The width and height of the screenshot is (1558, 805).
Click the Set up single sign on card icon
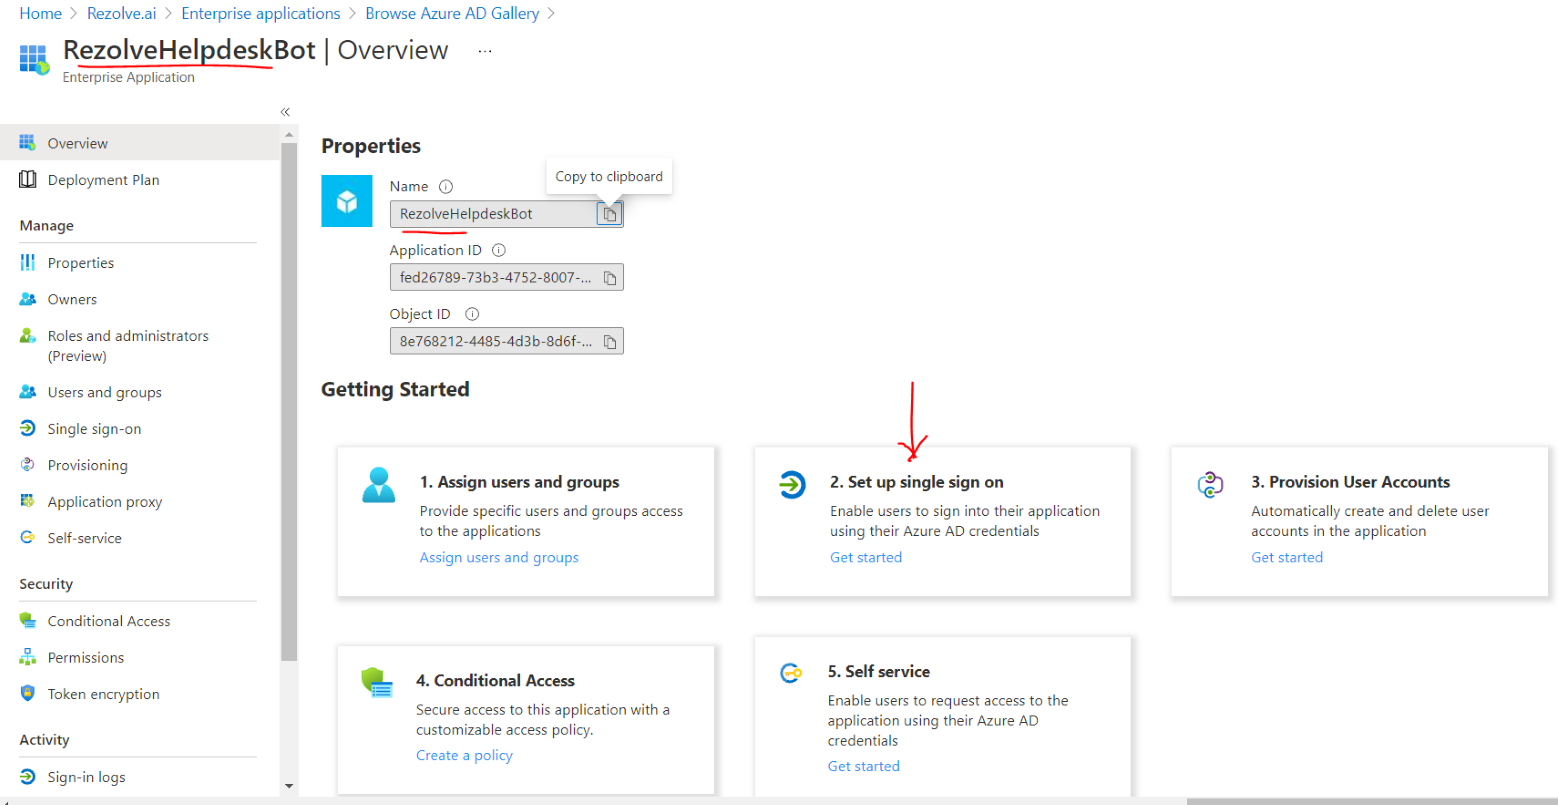(792, 486)
